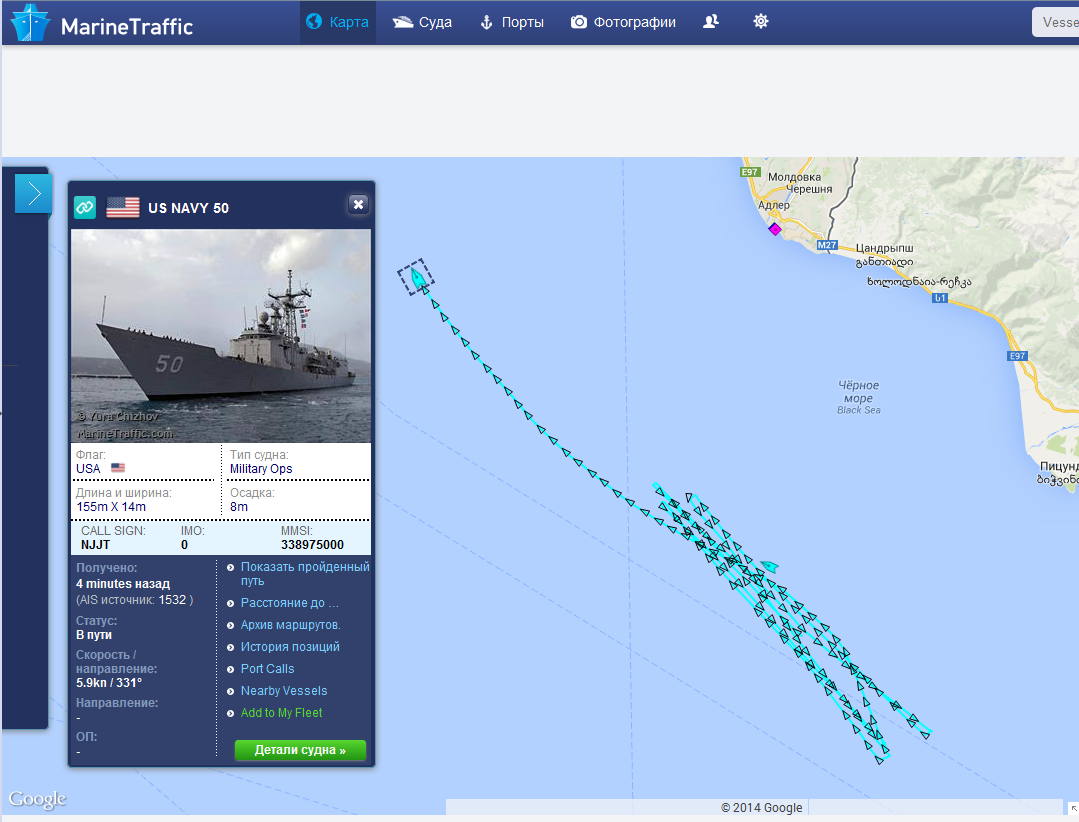Select the highlighted vessel marker on map

pyautogui.click(x=416, y=277)
